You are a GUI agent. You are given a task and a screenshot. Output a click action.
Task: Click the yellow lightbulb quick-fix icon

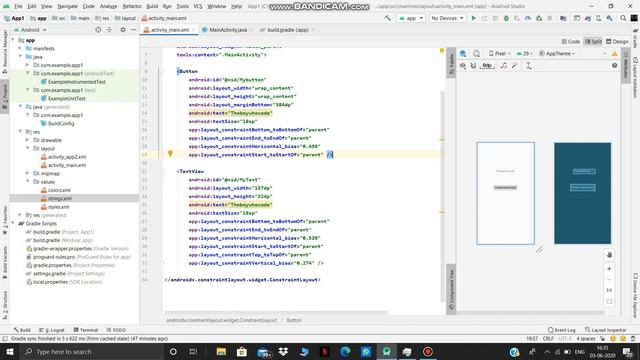(x=170, y=153)
